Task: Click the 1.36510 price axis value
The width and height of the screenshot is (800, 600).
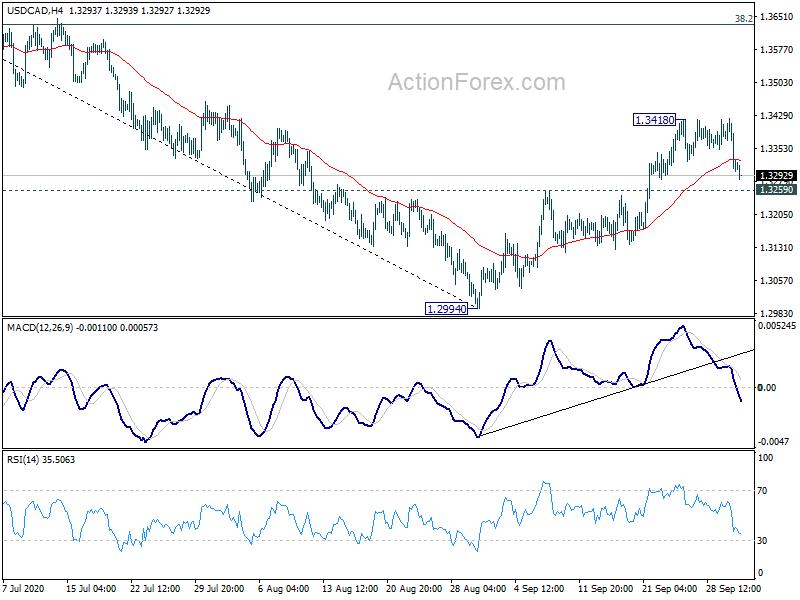Action: [x=777, y=16]
